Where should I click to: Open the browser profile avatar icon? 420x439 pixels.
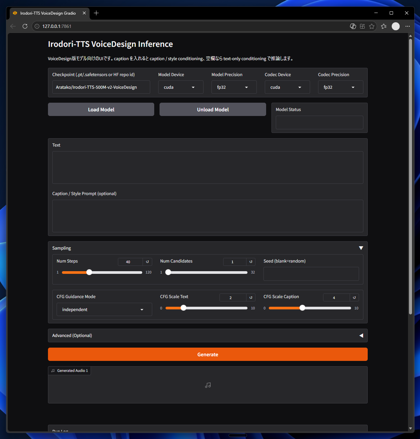[396, 26]
